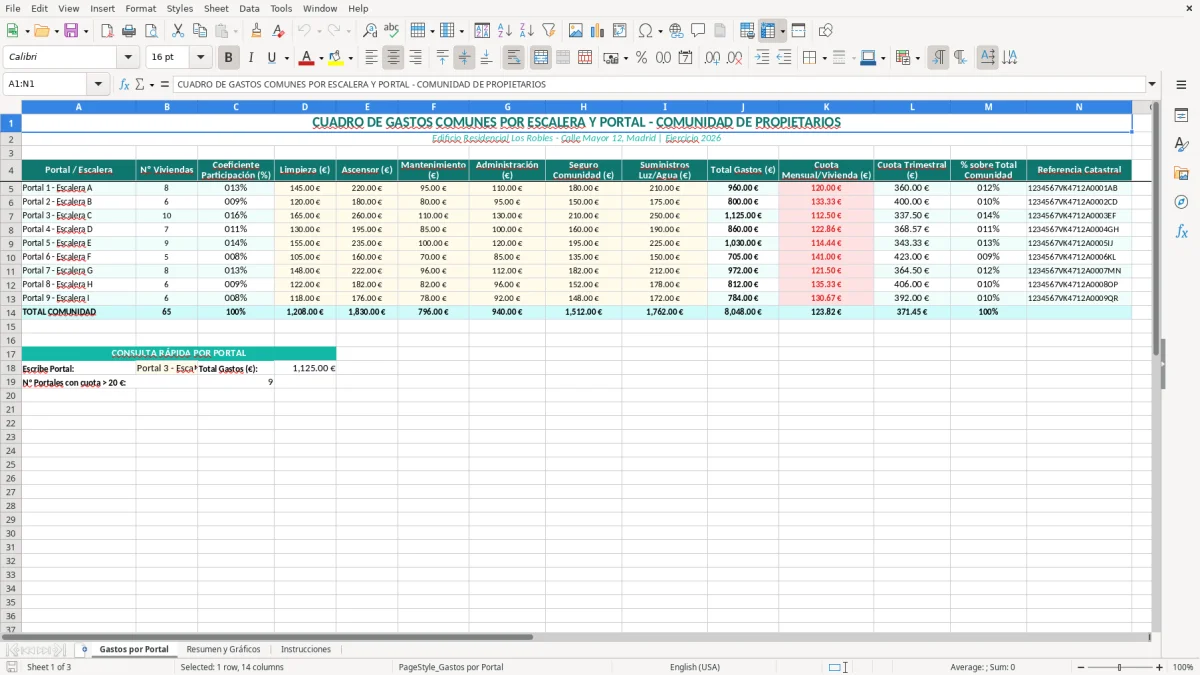Open the Font Size dropdown

click(x=200, y=58)
